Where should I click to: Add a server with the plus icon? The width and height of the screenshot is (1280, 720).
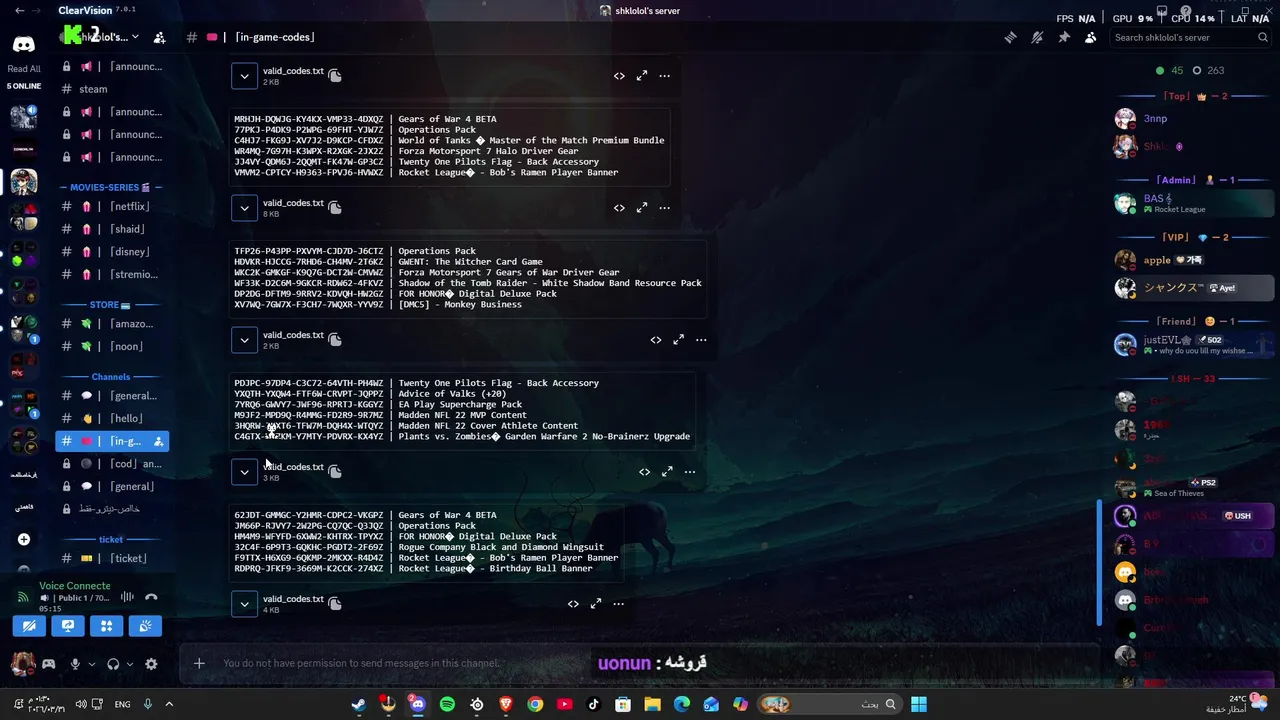pos(24,539)
